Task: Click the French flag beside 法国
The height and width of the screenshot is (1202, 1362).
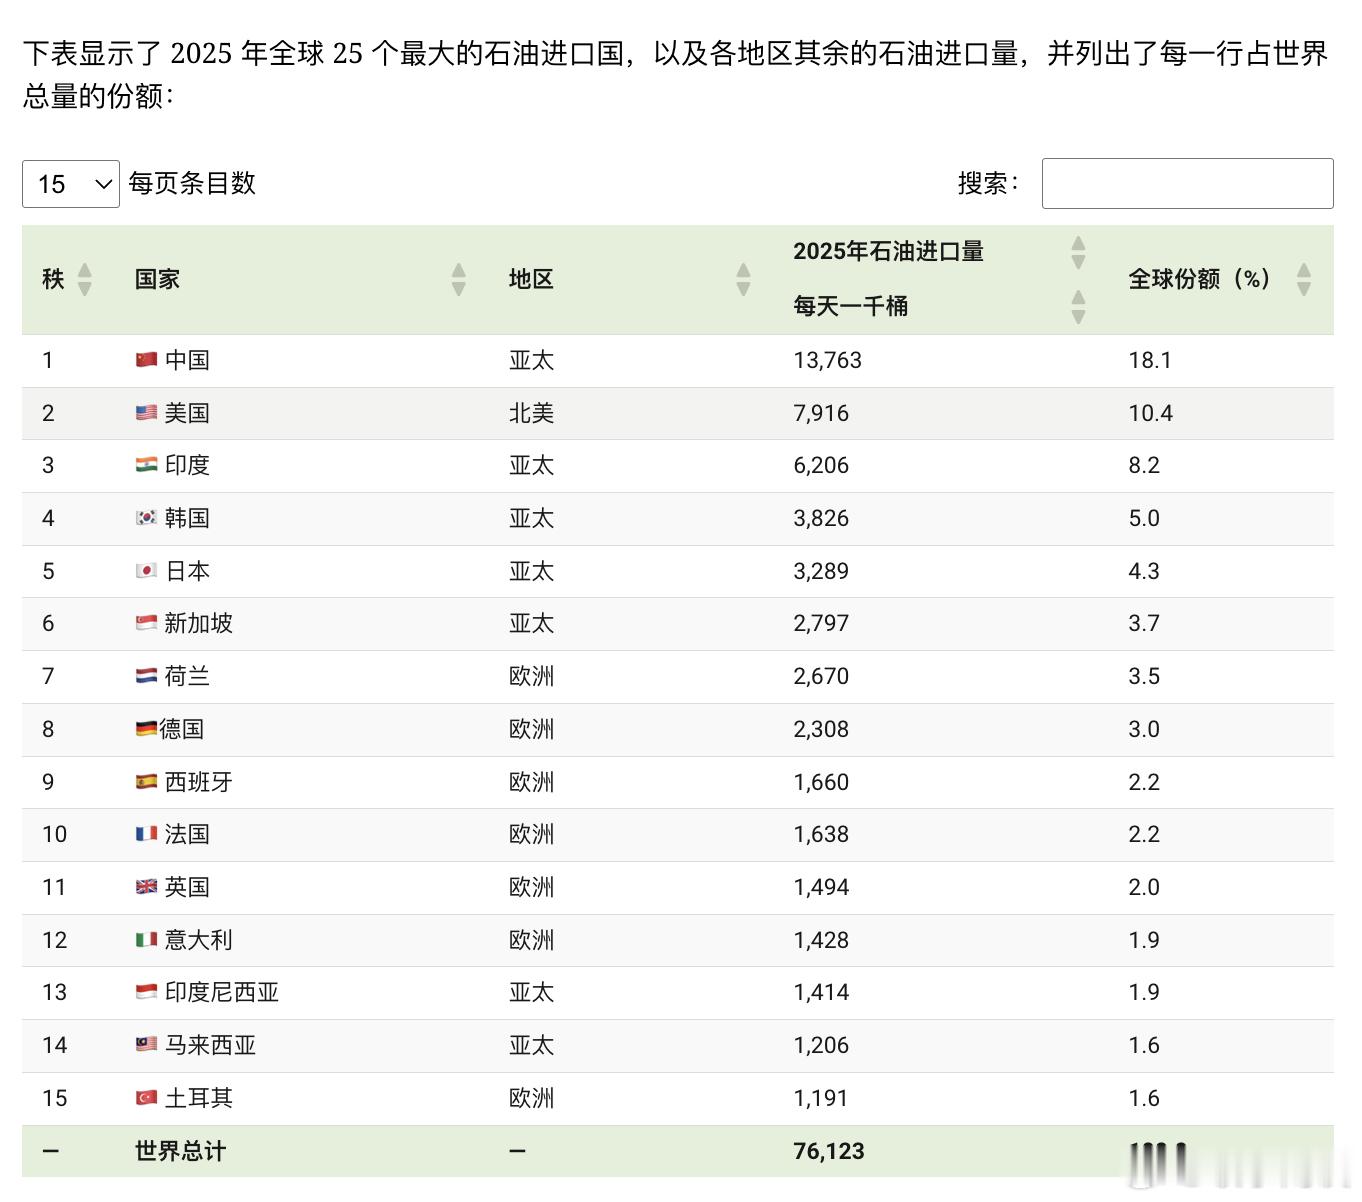Action: [147, 833]
